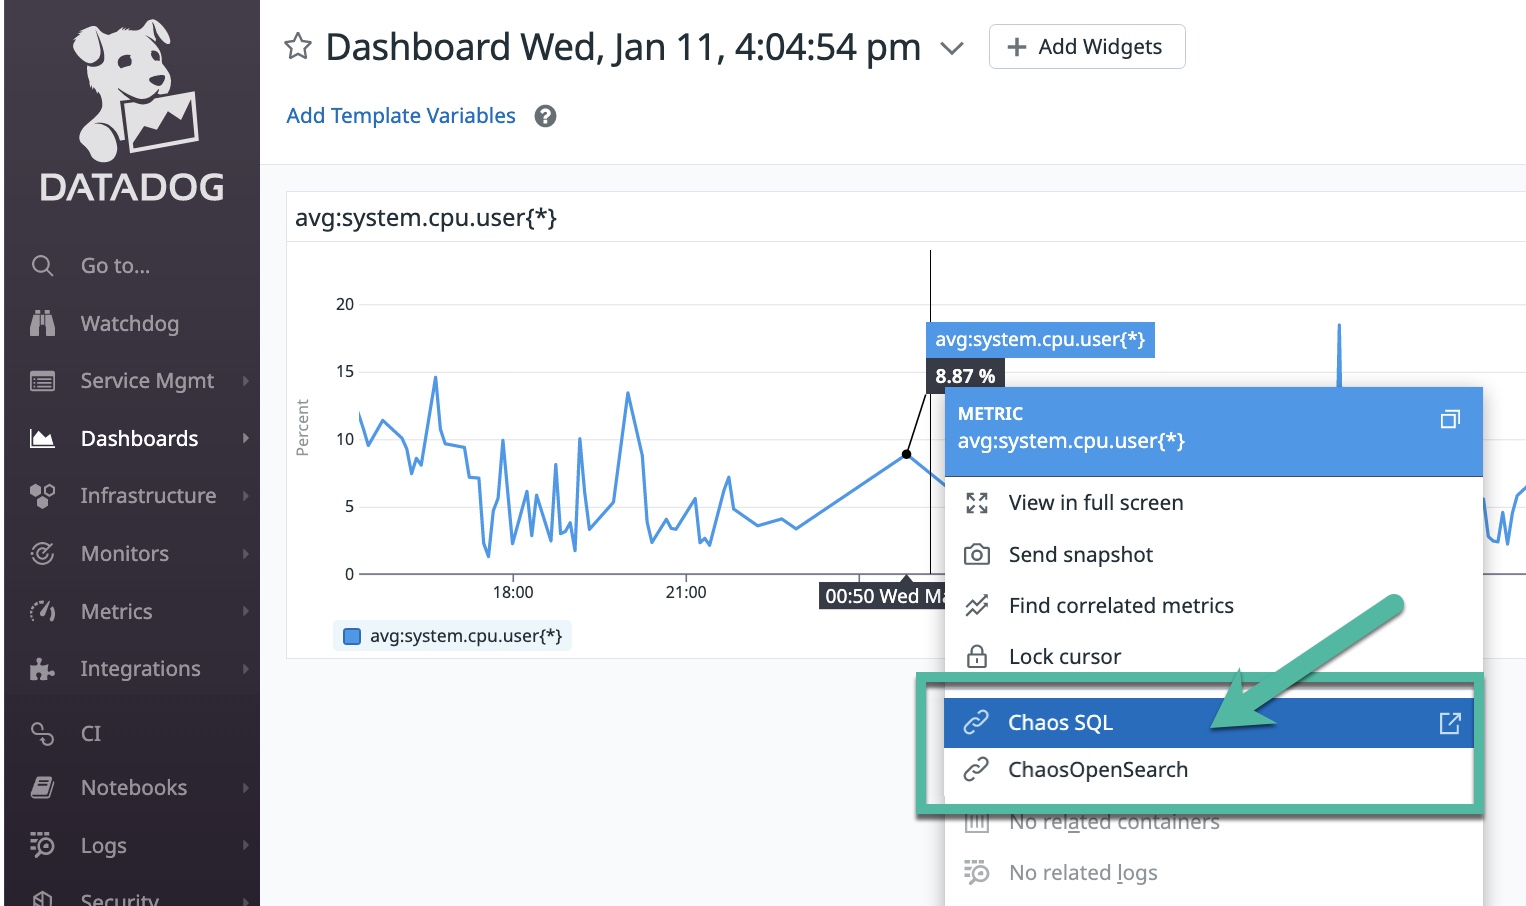Click the correlated metrics chart icon
The image size is (1526, 906).
[x=977, y=605]
